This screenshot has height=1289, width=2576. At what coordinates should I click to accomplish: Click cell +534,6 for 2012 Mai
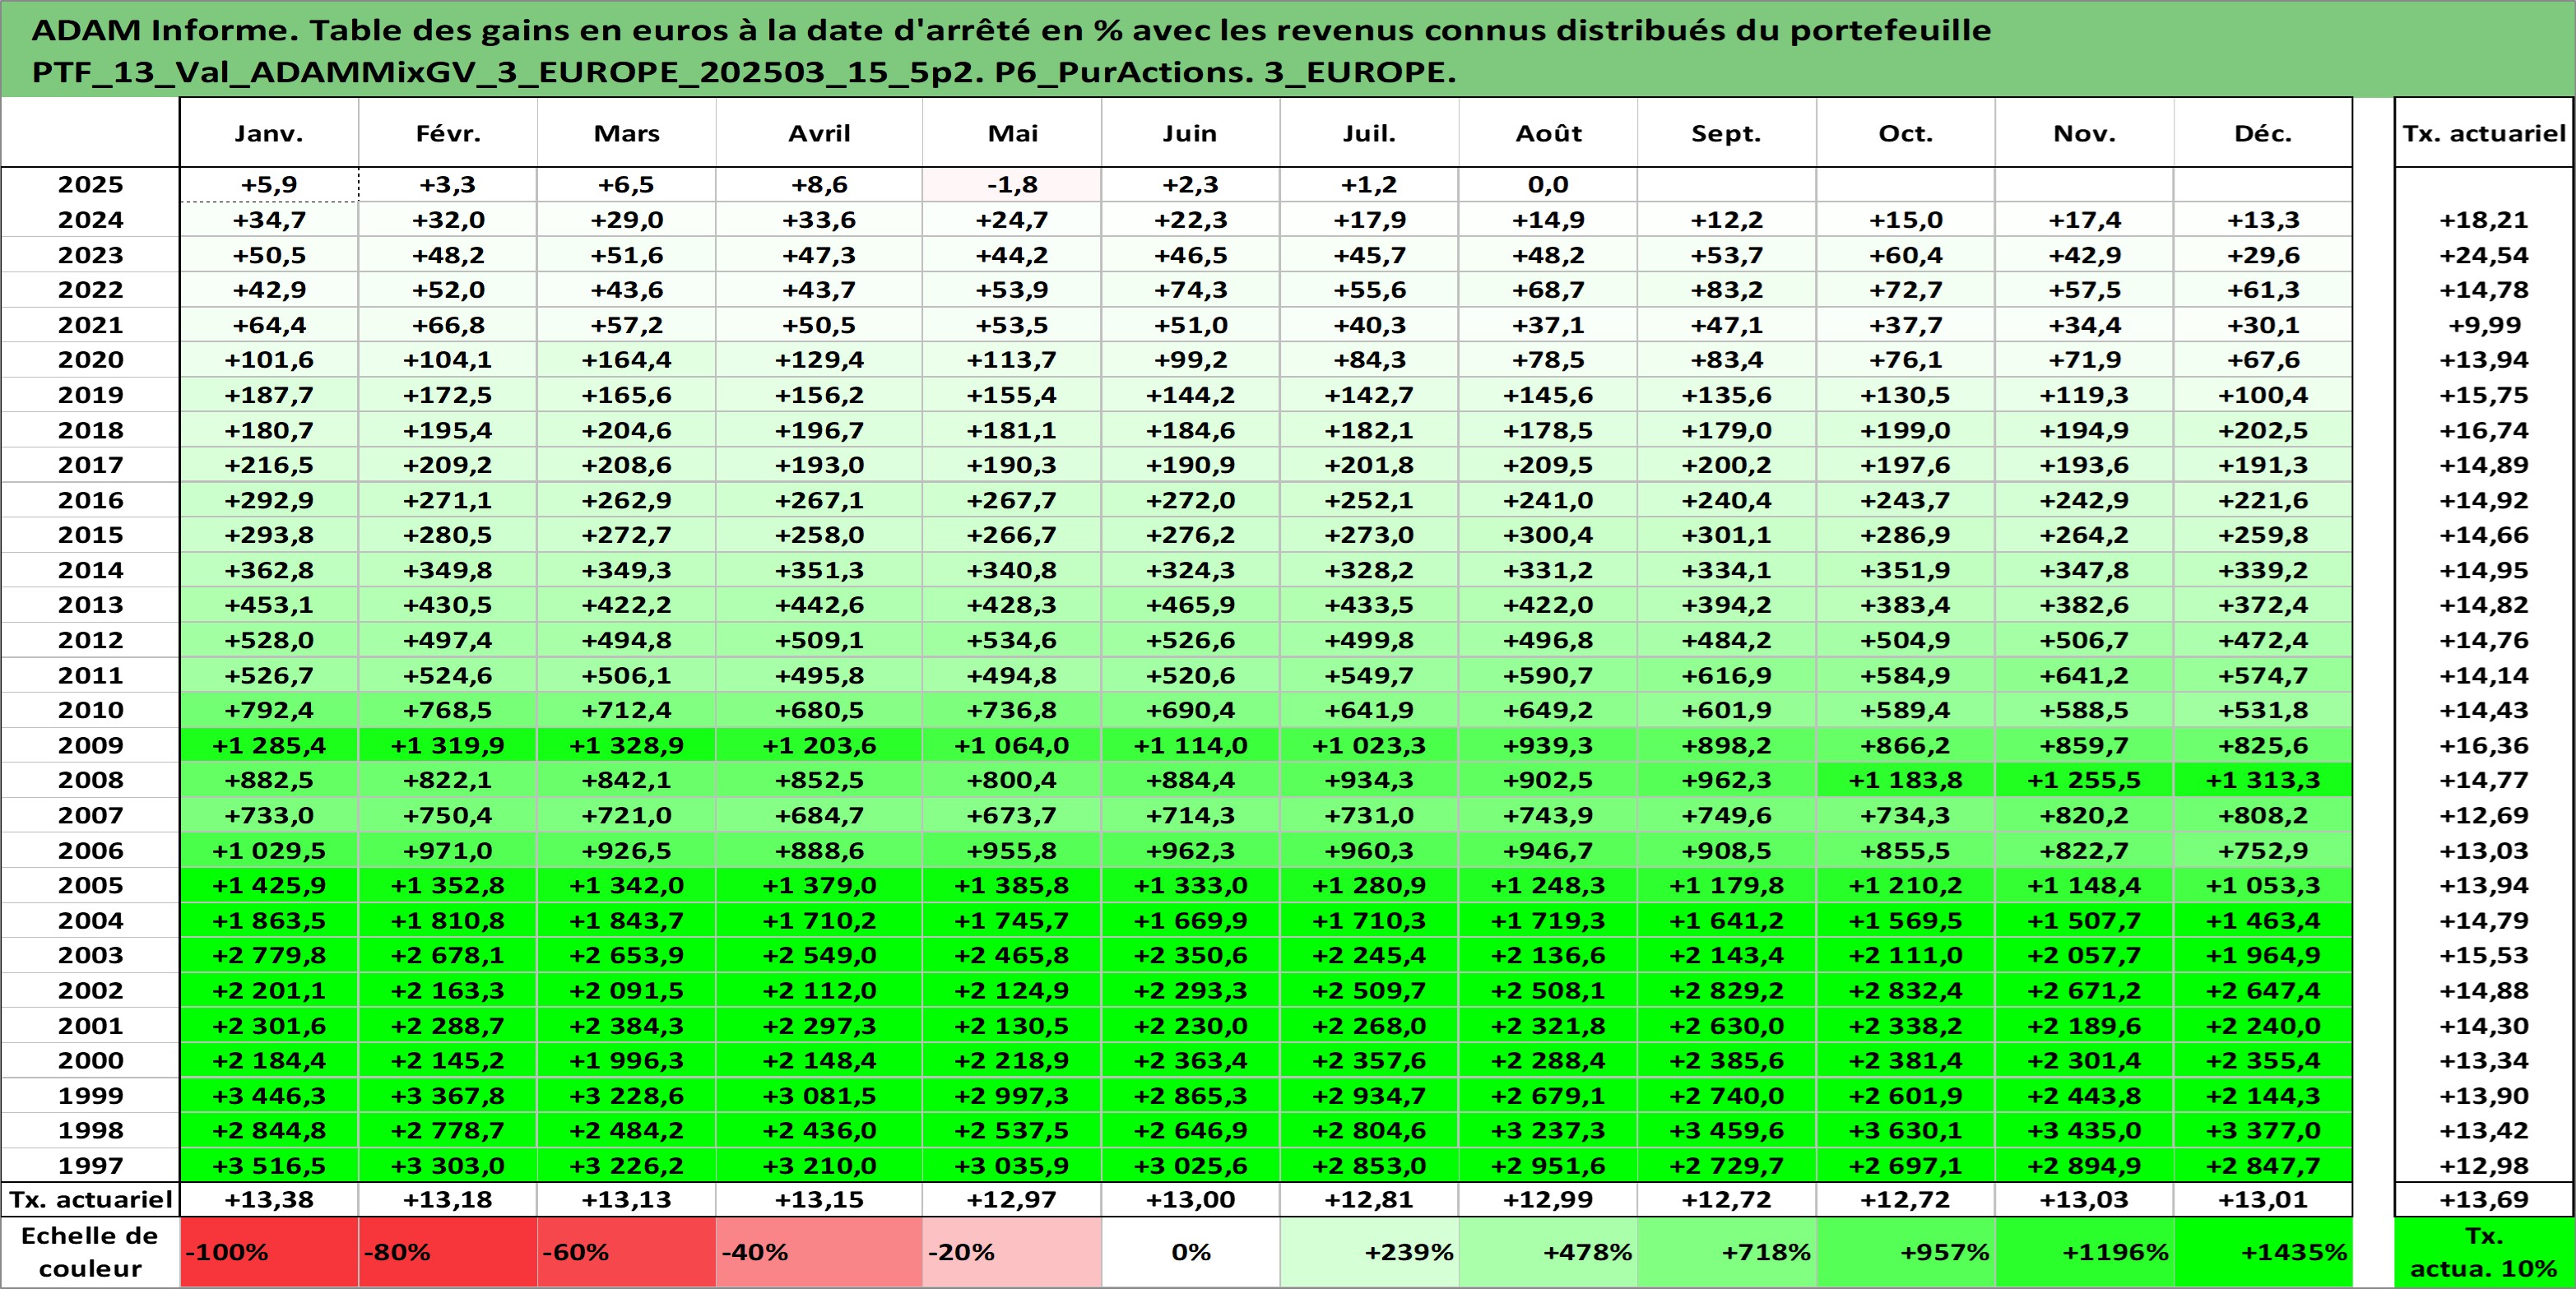pos(1012,640)
